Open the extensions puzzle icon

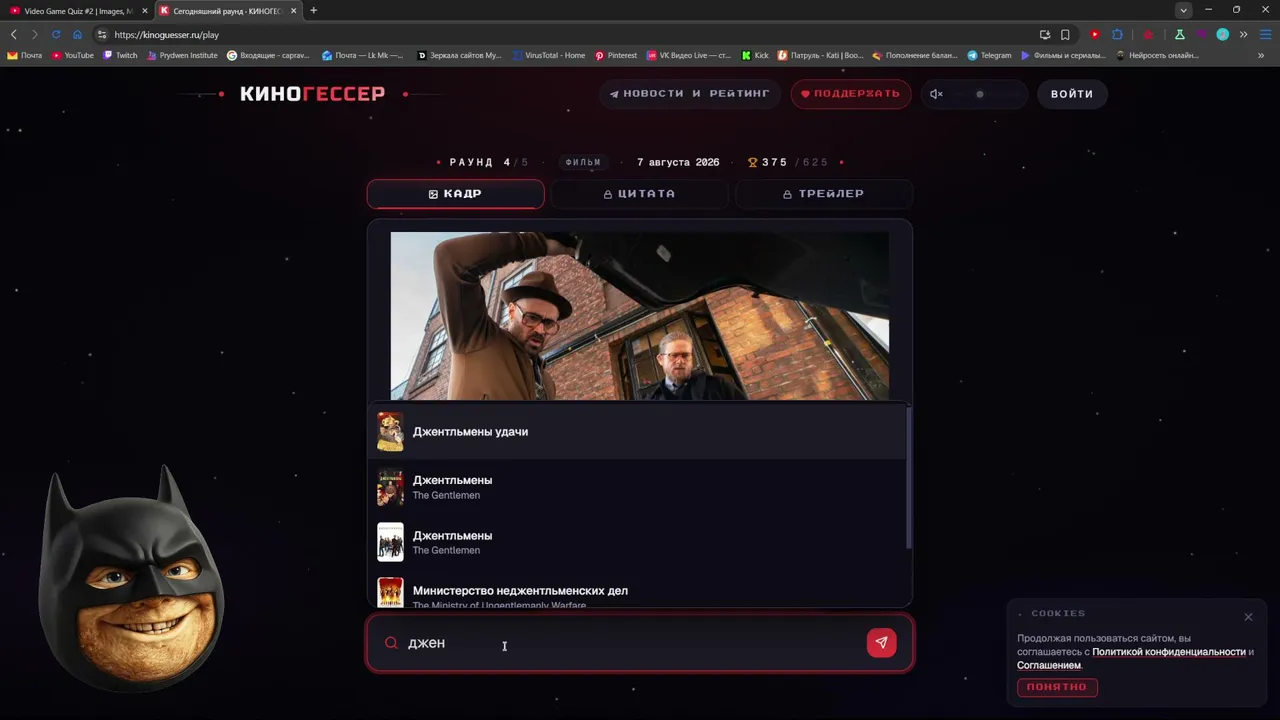1117,35
